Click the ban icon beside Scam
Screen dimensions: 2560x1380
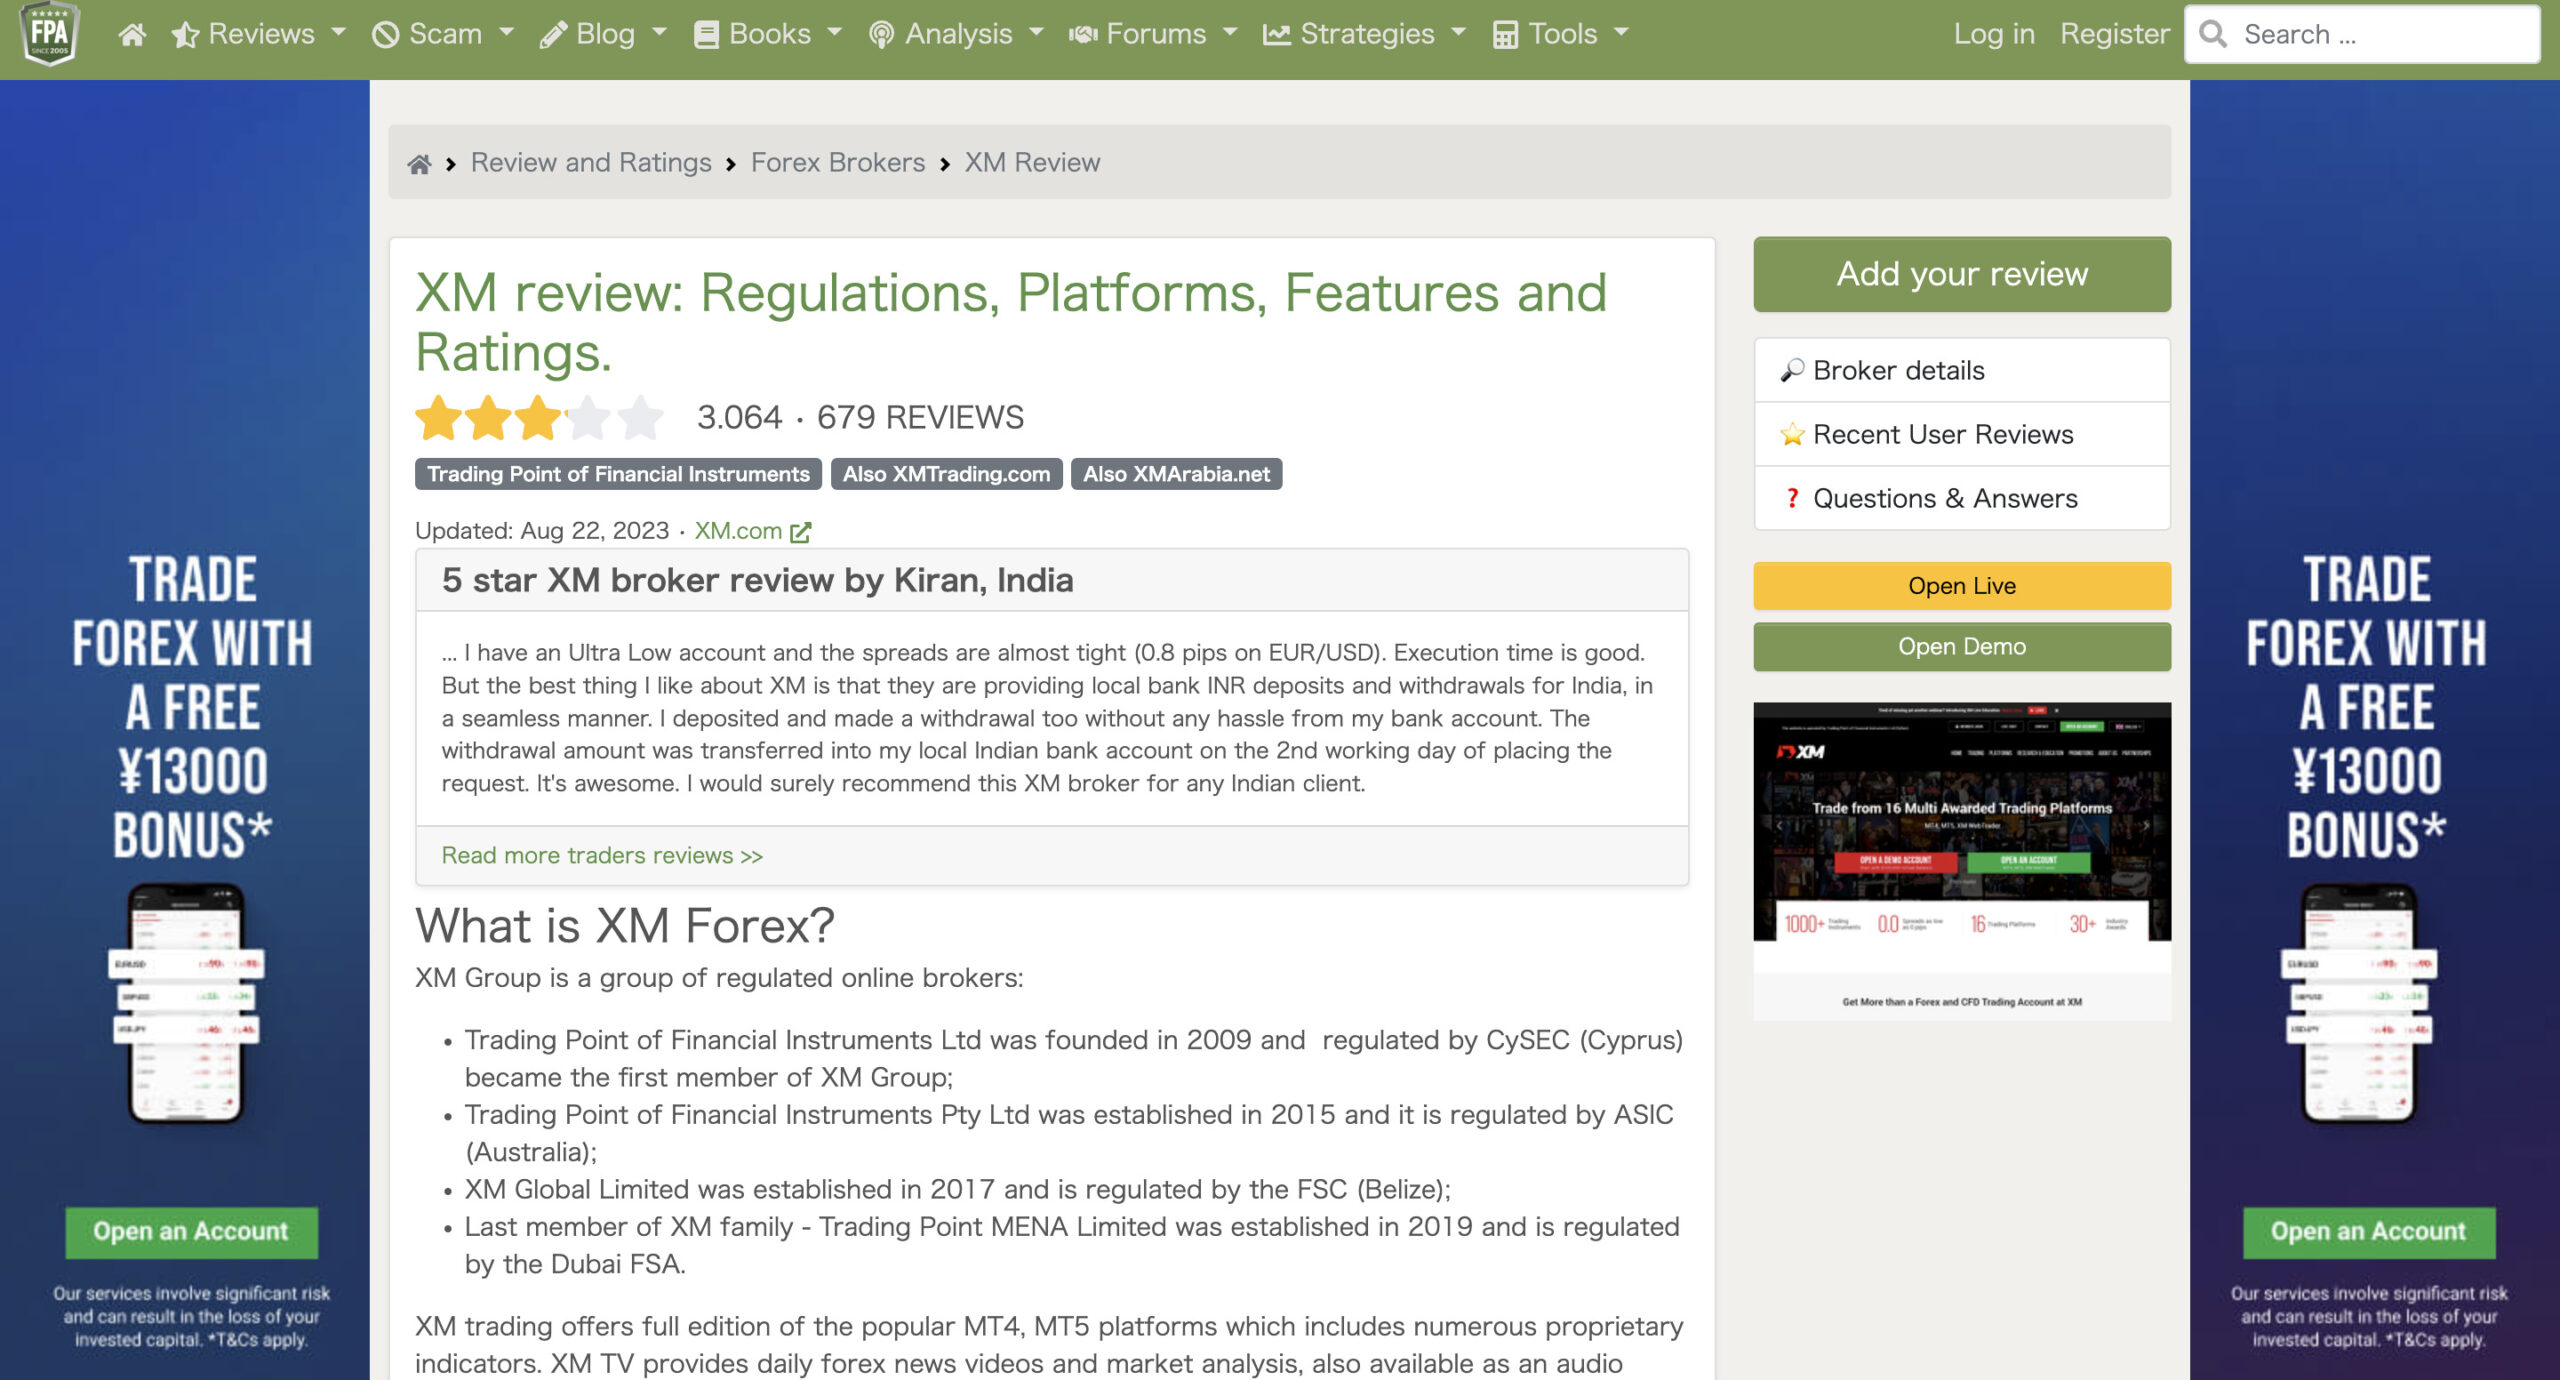(x=385, y=35)
